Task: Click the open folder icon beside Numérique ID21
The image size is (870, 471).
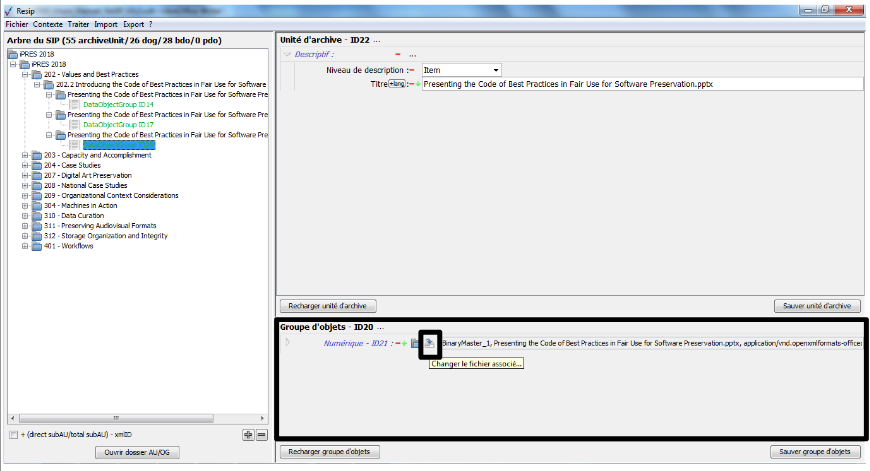Action: (415, 343)
